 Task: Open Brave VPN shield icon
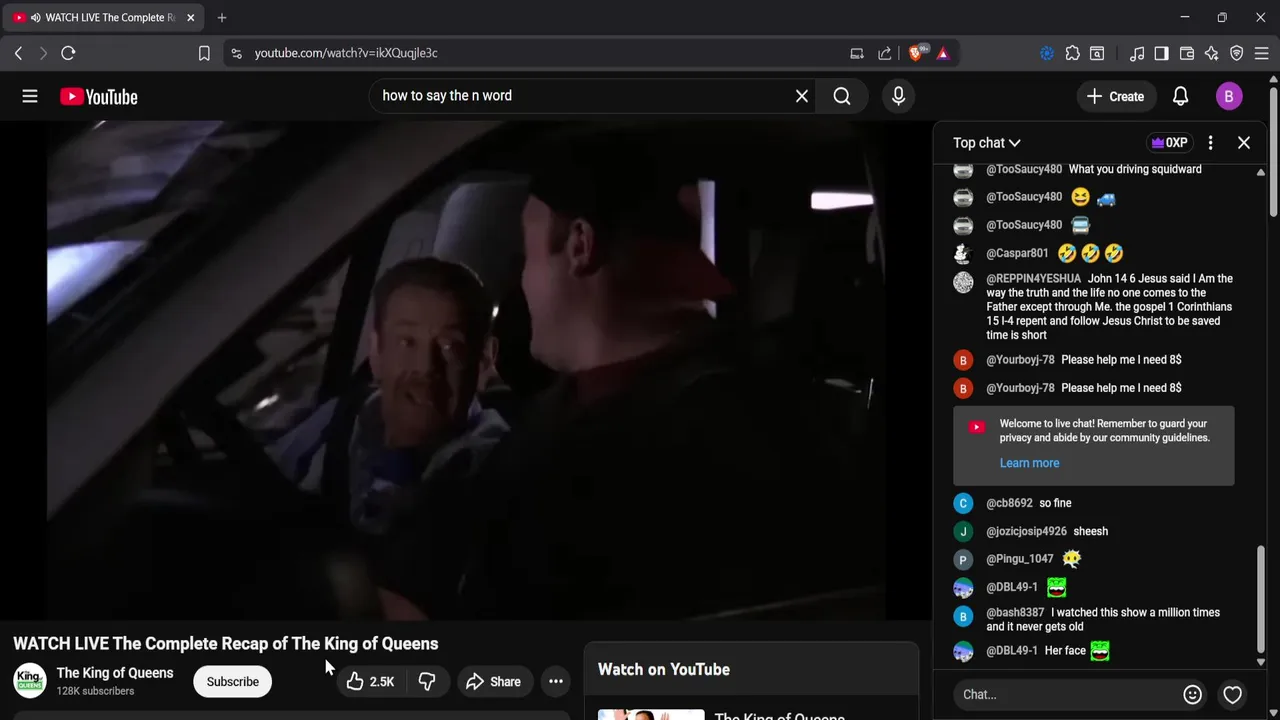pos(1237,53)
